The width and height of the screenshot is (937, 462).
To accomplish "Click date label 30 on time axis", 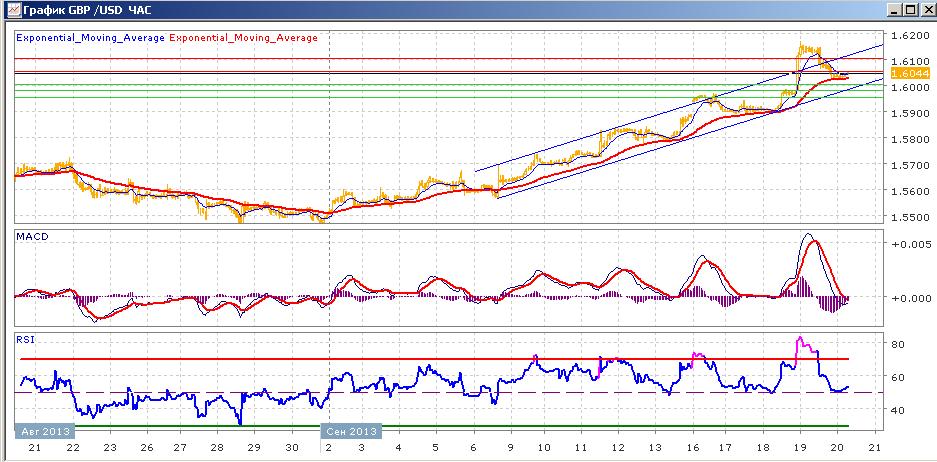I will [292, 448].
